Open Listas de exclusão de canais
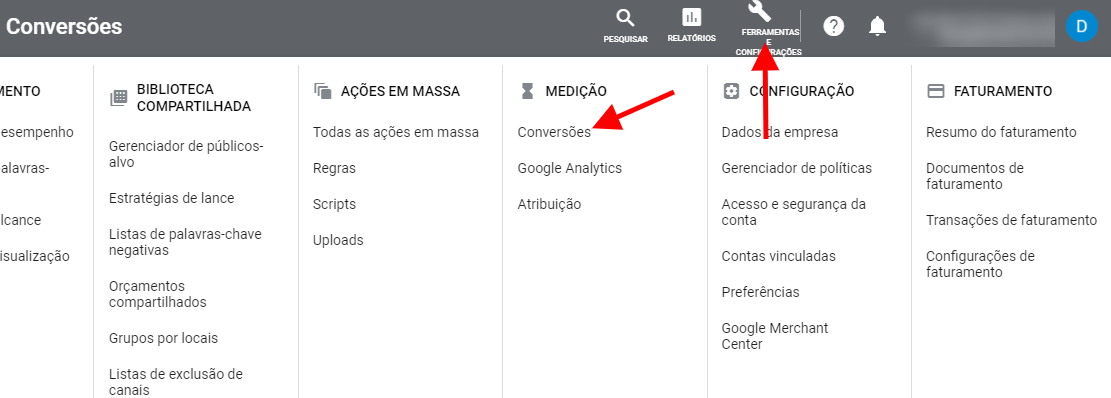The image size is (1111, 398). click(x=176, y=382)
